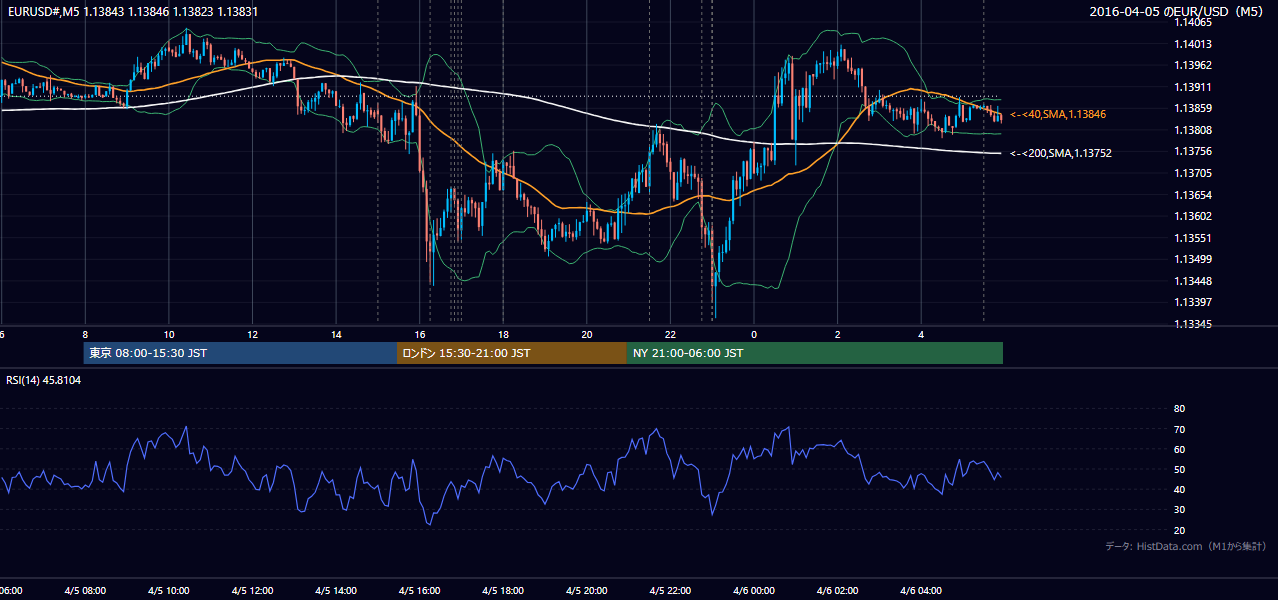Click price axis value 1.13808
Image resolution: width=1278 pixels, height=600 pixels.
tap(1194, 130)
